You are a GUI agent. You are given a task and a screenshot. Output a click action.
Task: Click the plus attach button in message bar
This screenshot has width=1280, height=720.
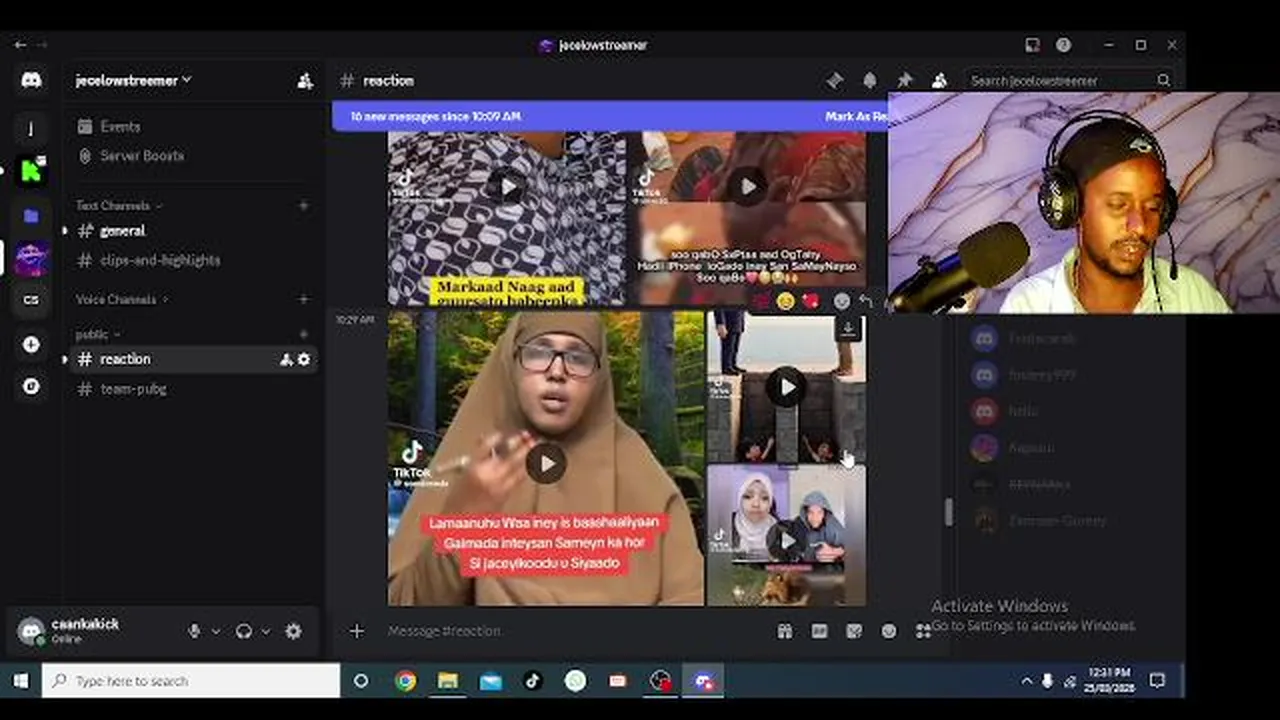click(357, 631)
